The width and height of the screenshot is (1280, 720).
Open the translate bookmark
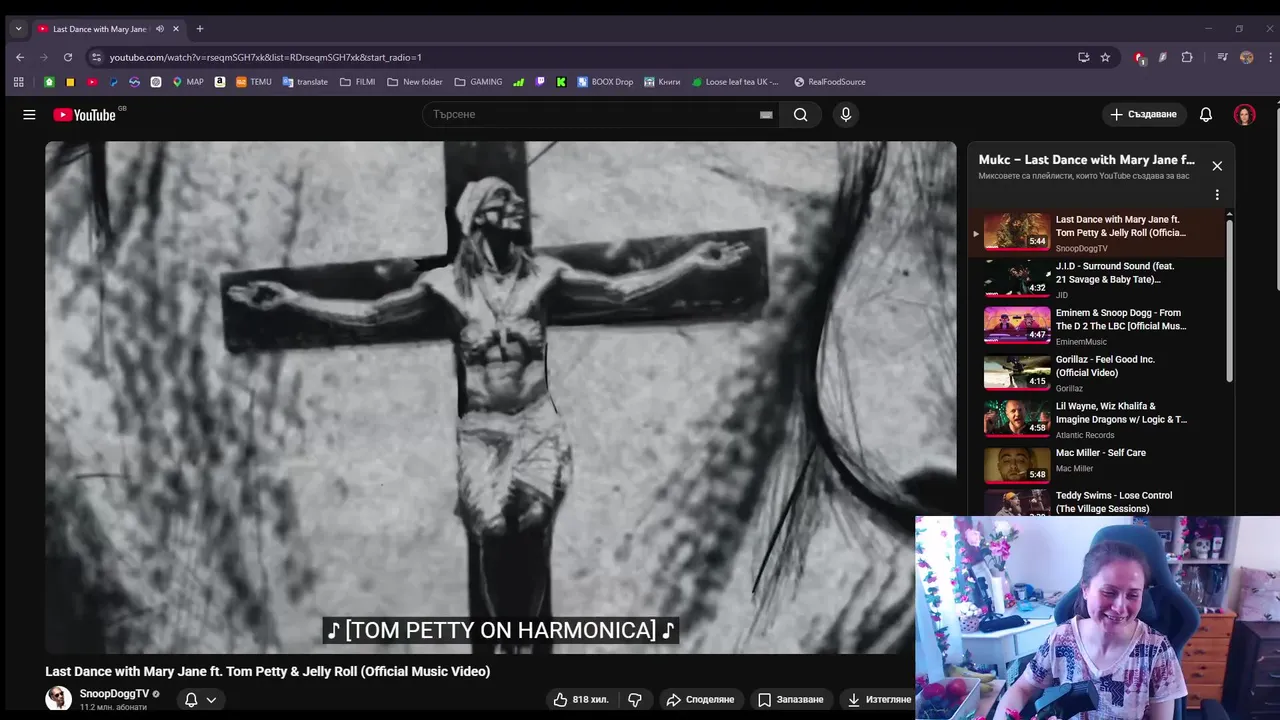coord(305,82)
